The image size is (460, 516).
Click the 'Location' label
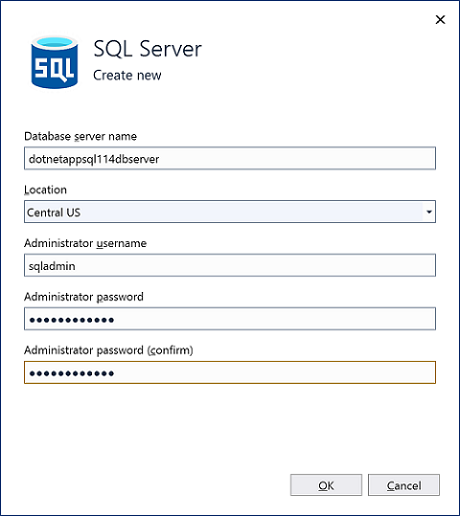pyautogui.click(x=45, y=190)
